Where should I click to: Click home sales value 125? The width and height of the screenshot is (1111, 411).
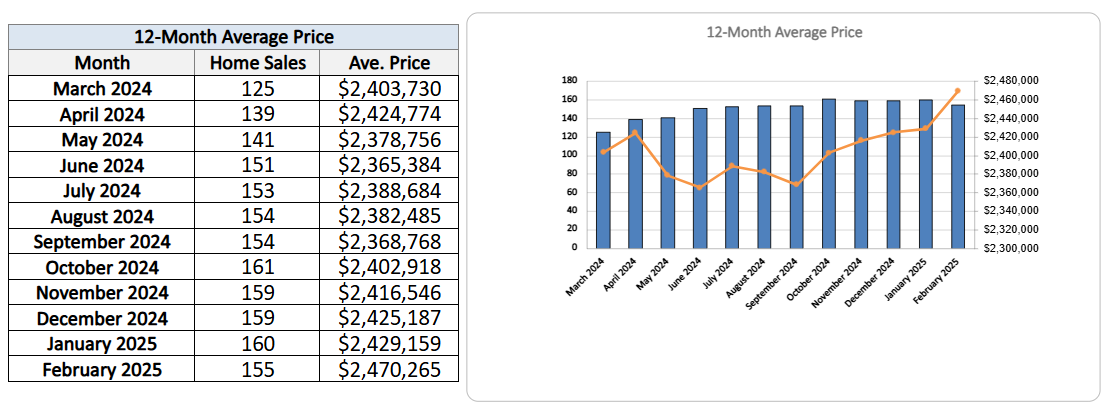(x=258, y=89)
